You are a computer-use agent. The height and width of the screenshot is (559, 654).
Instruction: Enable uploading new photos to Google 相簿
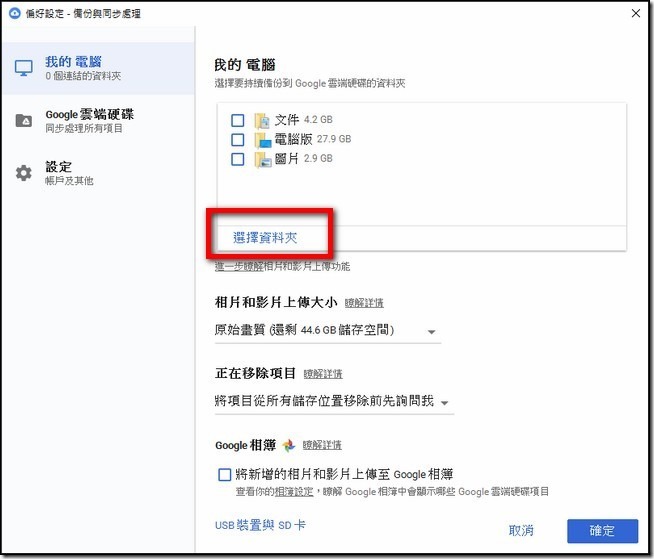pos(224,475)
